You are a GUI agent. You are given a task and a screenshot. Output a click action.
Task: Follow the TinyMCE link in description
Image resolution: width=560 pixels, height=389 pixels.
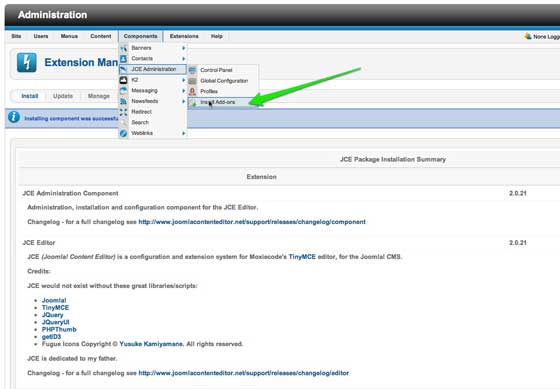point(302,257)
